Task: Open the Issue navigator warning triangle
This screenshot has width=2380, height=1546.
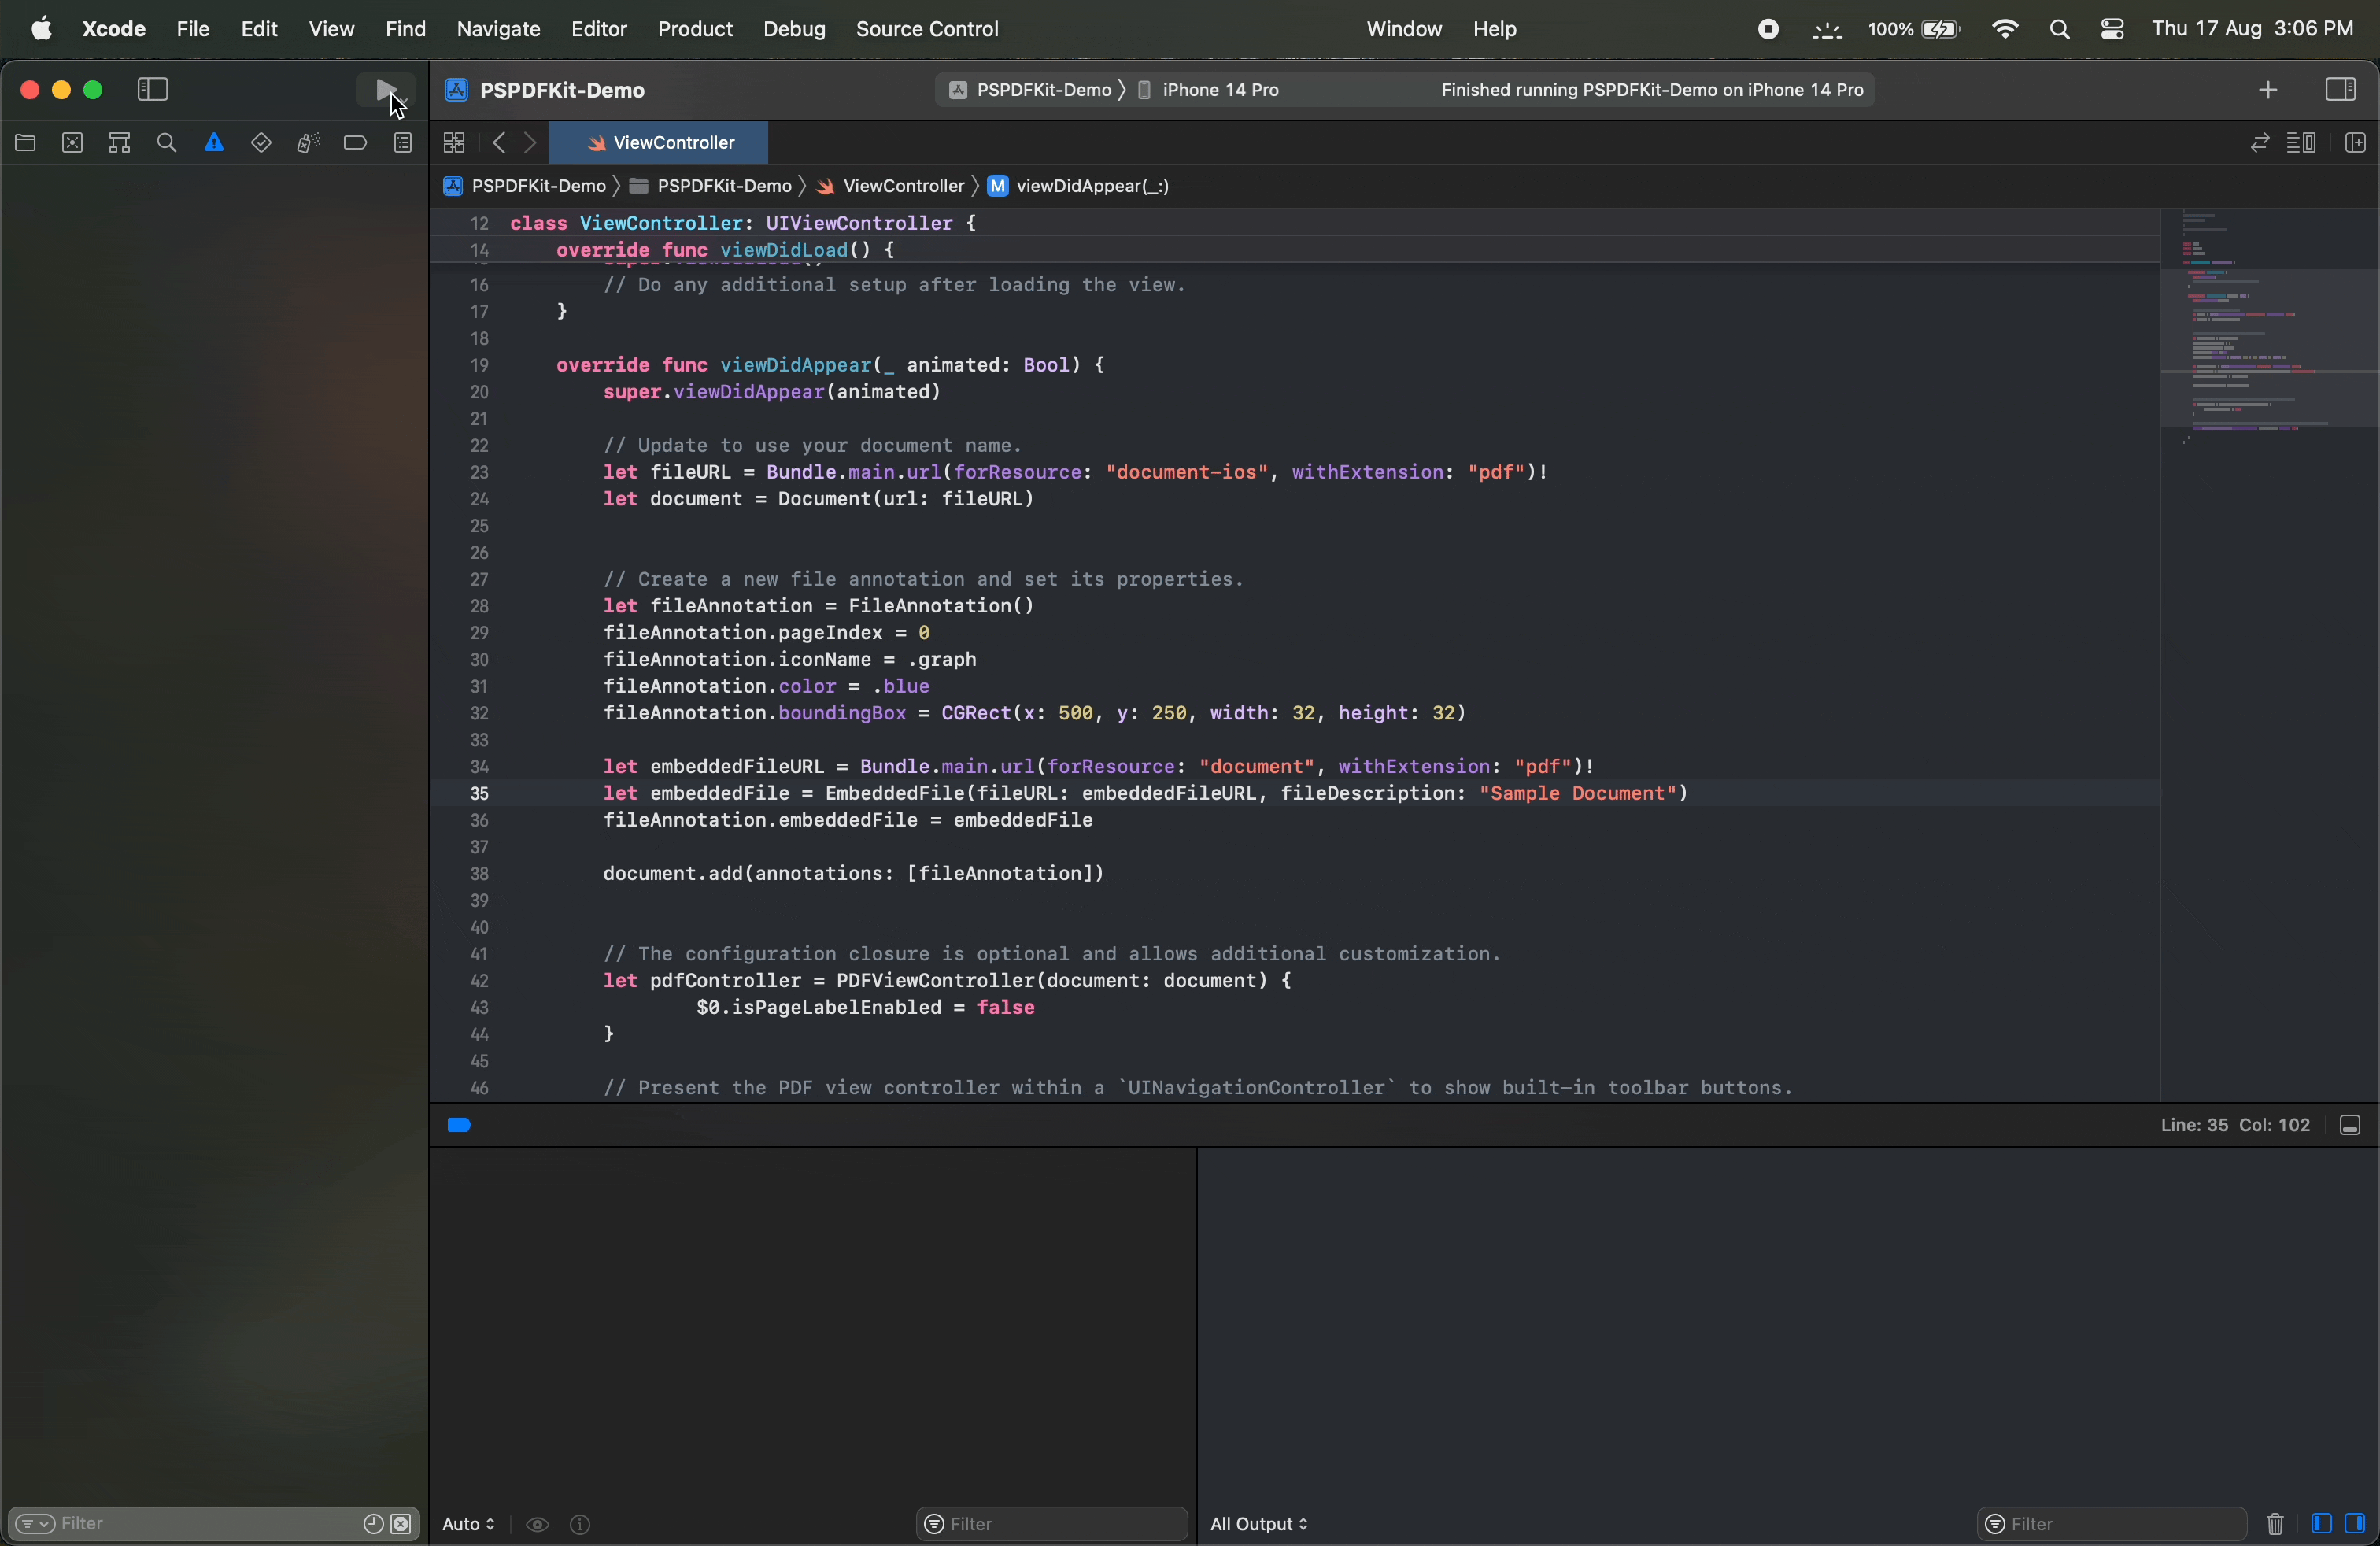Action: tap(214, 143)
